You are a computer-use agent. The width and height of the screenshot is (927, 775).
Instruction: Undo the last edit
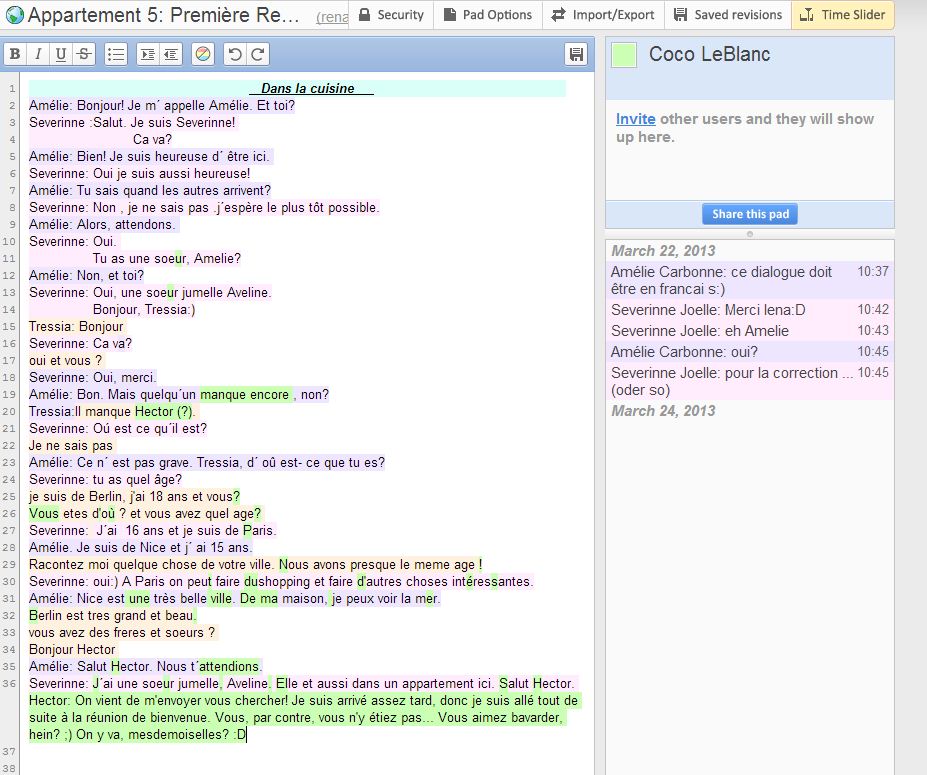234,55
